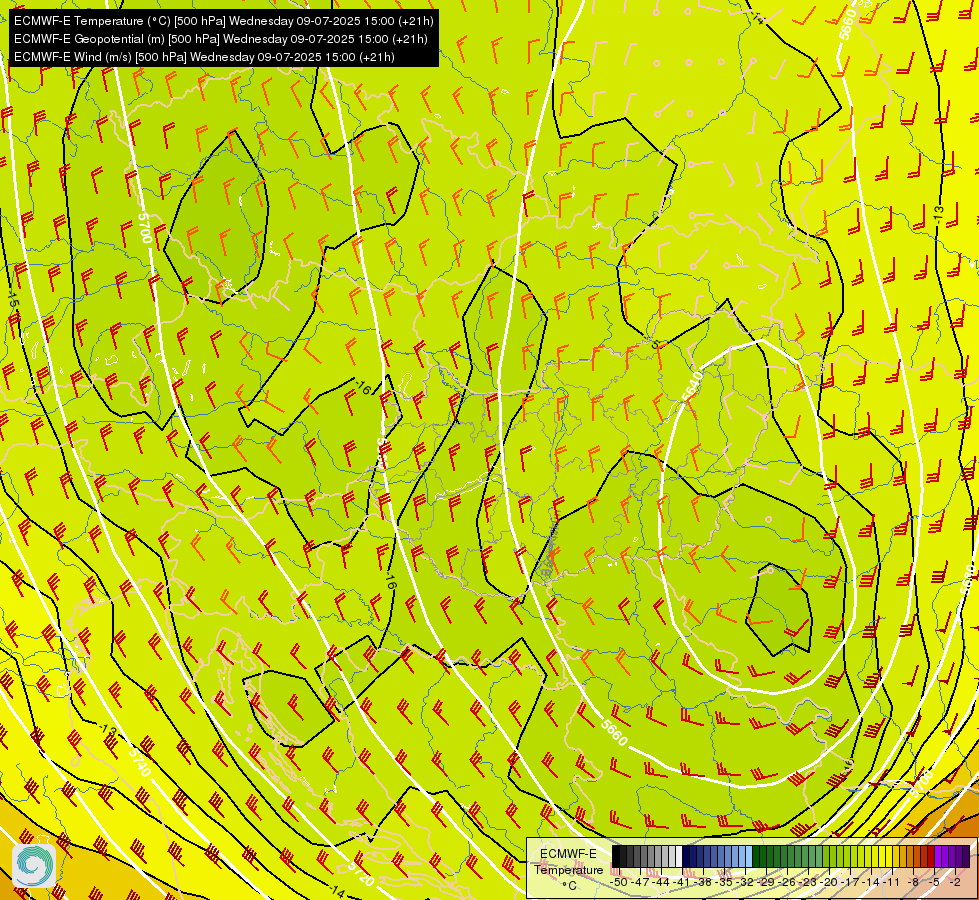
Task: Click the -29 legend value
Action: pyautogui.click(x=767, y=882)
